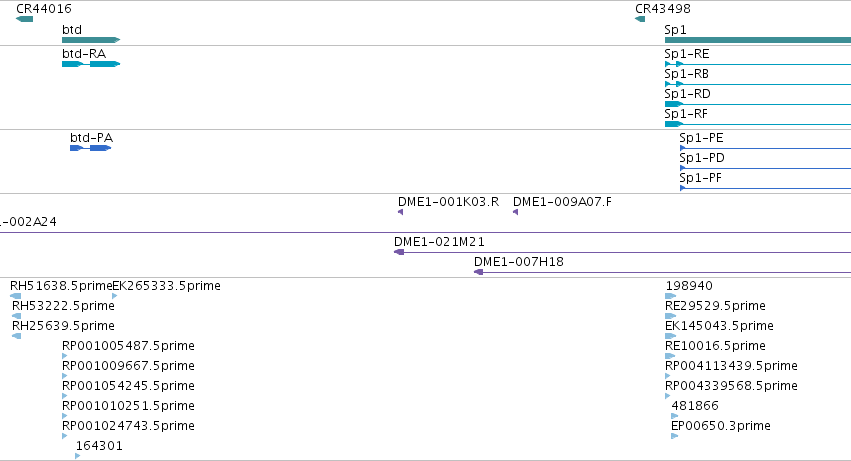Click the RP004339568.5prime EST arrow
Screen dimensions: 851x461
[668, 397]
